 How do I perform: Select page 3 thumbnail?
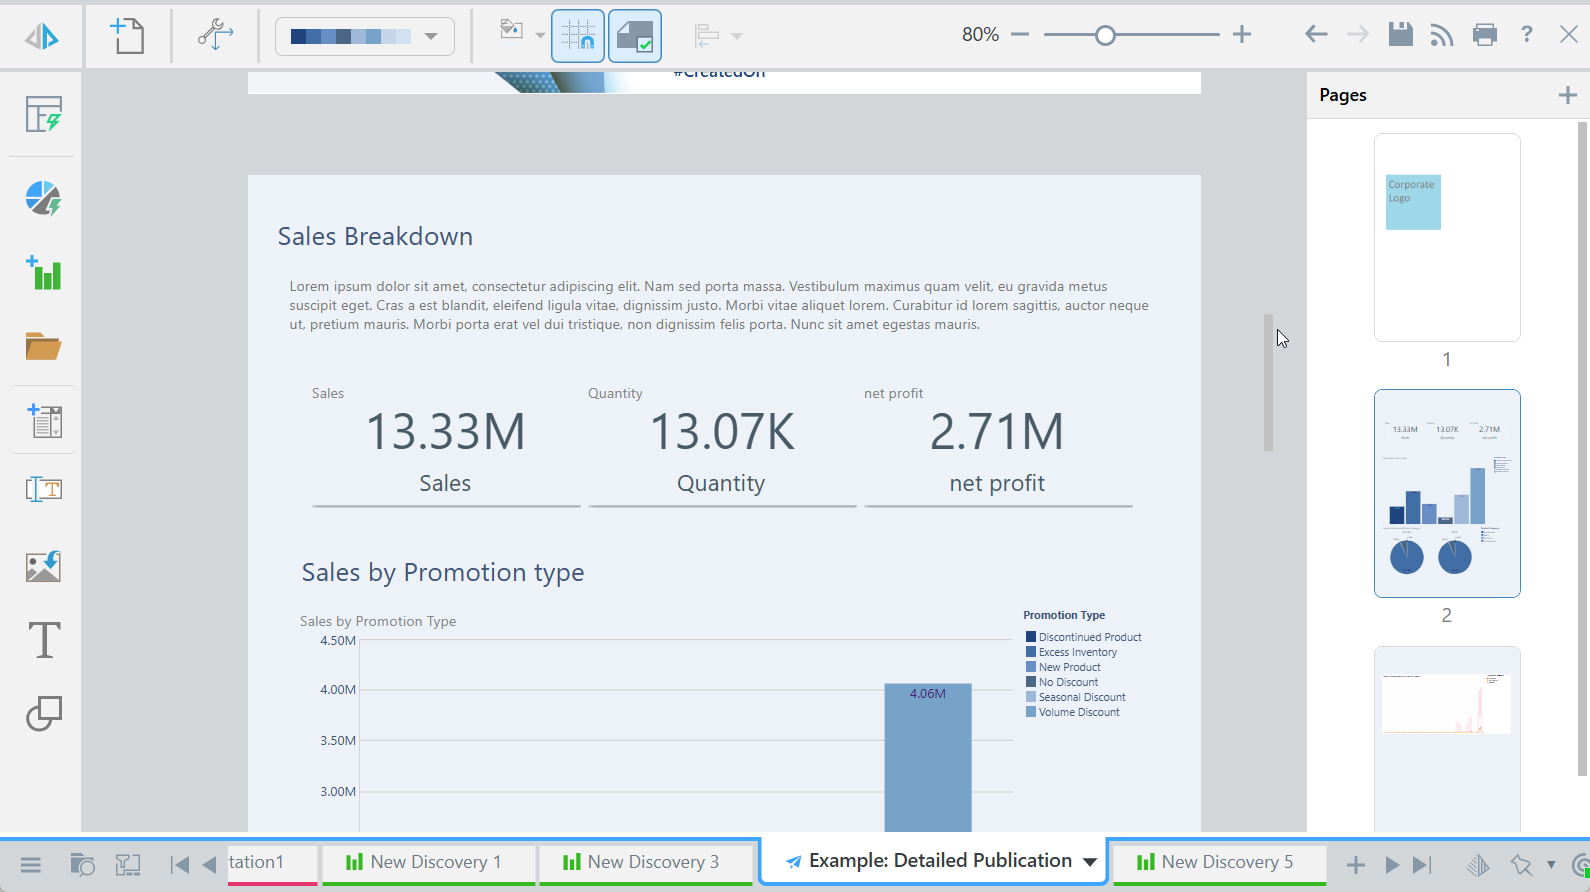coord(1447,738)
